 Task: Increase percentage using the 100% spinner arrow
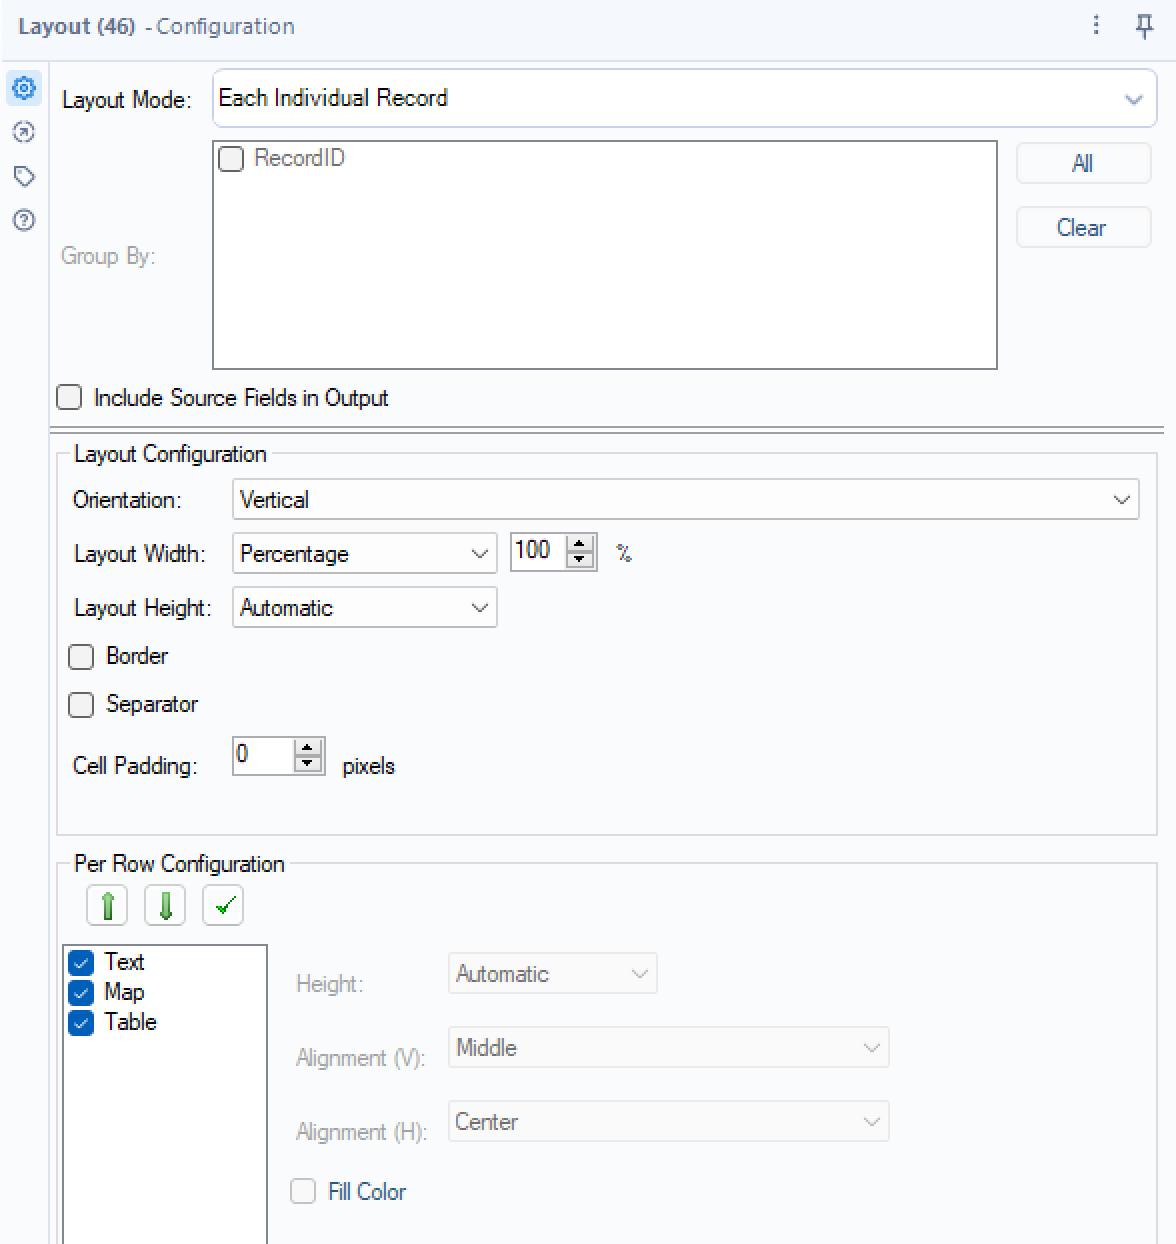coord(580,544)
